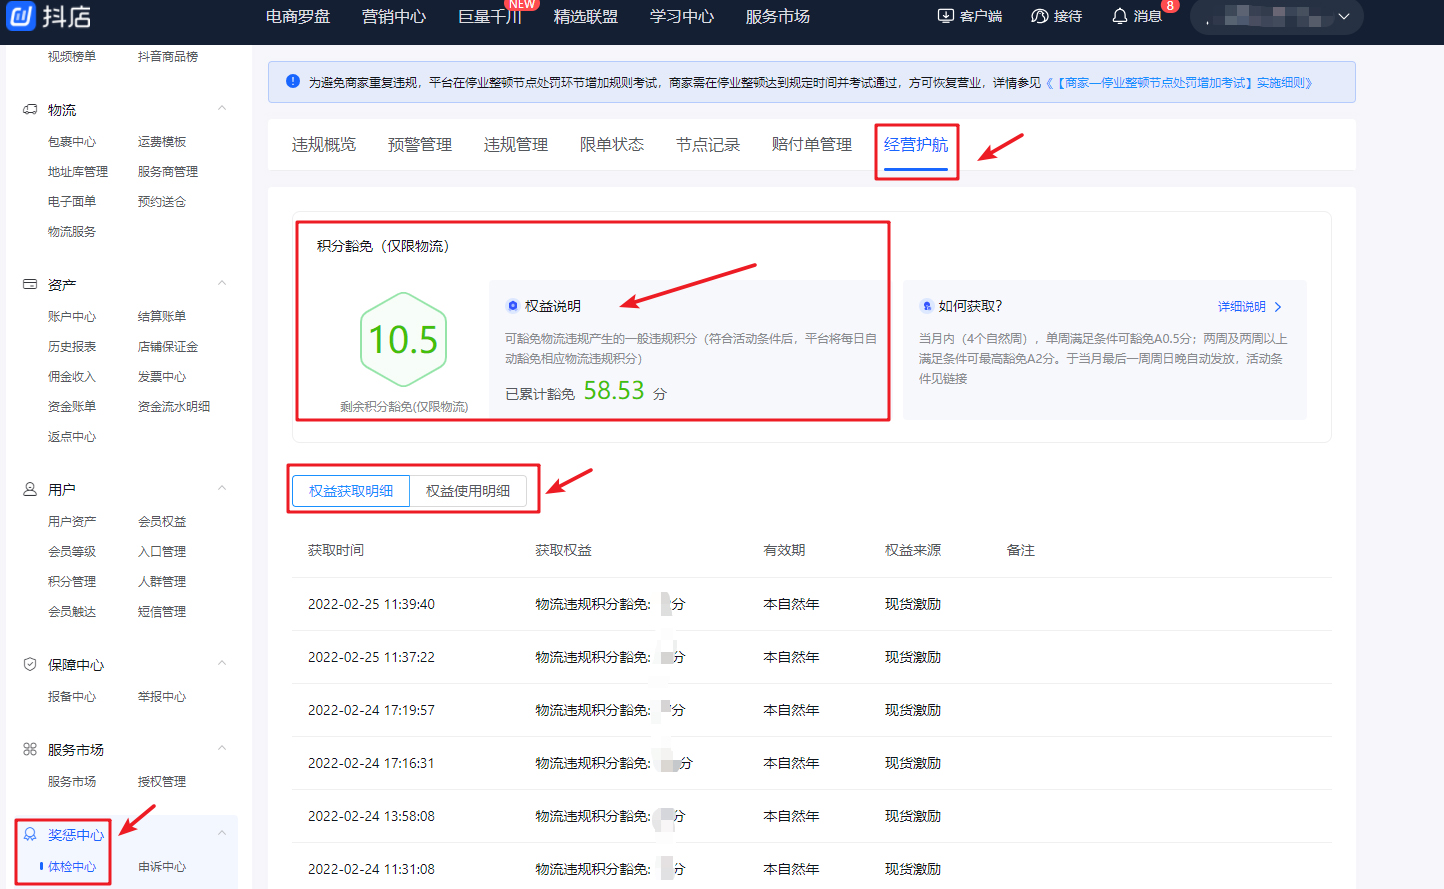The height and width of the screenshot is (889, 1444).
Task: Go to 账户中心 in sidebar
Action: 72,317
